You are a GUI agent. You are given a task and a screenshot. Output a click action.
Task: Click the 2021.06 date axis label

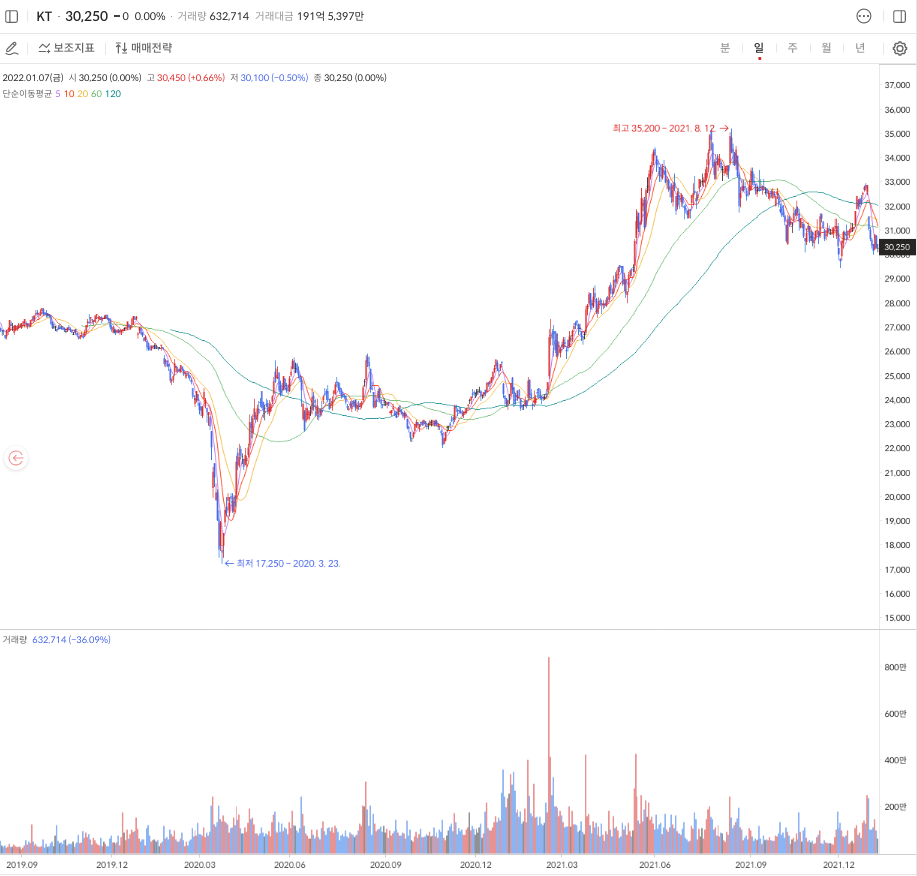(655, 865)
